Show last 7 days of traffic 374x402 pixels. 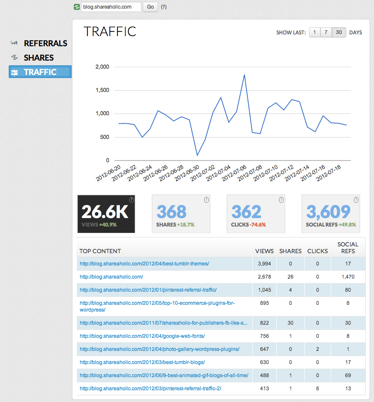point(326,32)
